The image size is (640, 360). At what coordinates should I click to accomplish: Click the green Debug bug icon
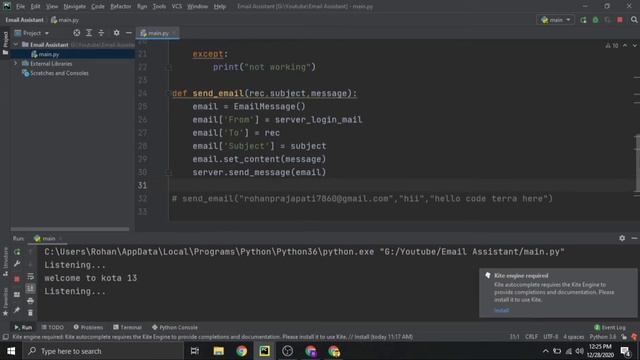(x=596, y=20)
